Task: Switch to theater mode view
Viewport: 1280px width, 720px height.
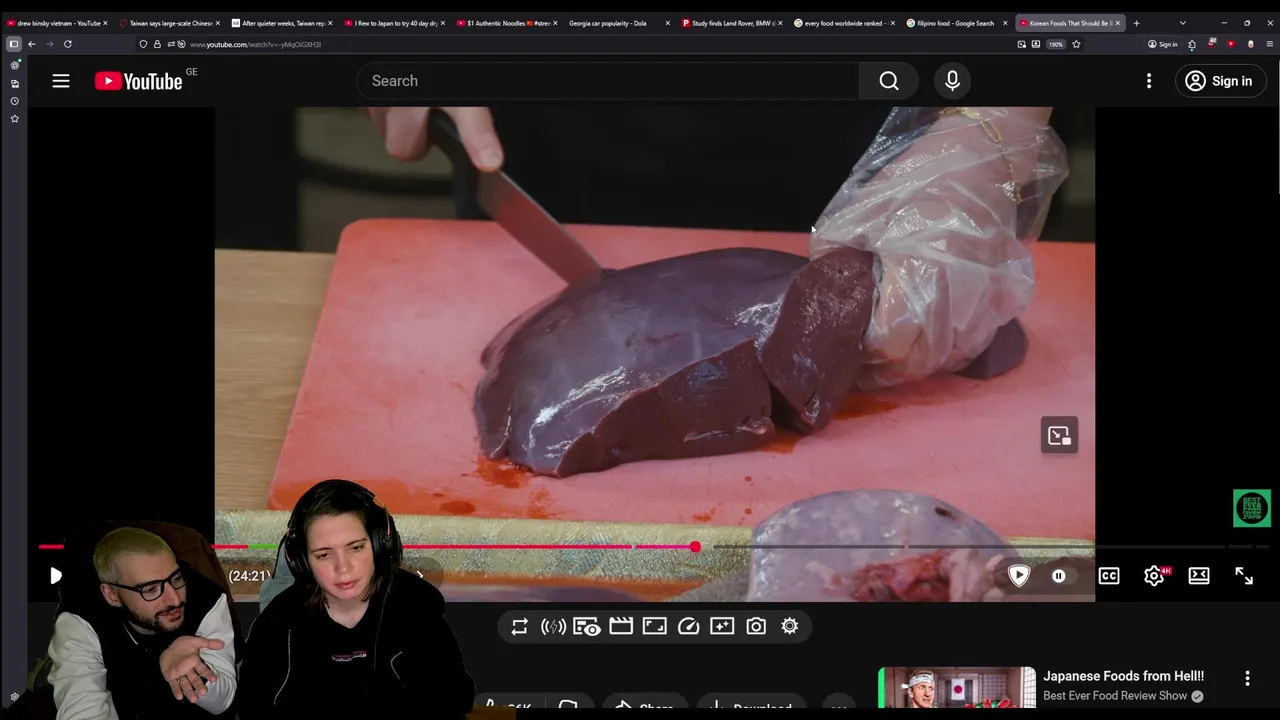Action: pyautogui.click(x=1199, y=576)
